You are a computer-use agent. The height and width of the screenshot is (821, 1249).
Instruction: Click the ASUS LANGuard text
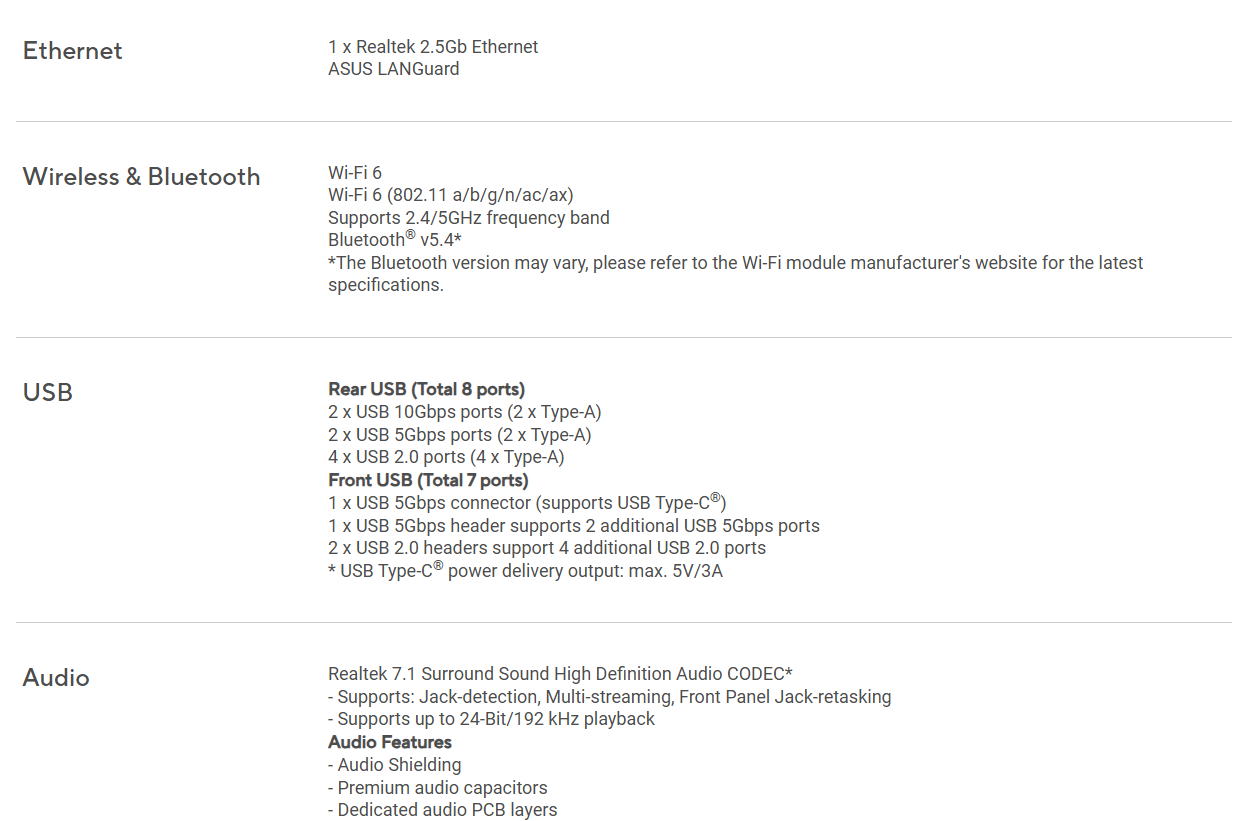coord(394,69)
